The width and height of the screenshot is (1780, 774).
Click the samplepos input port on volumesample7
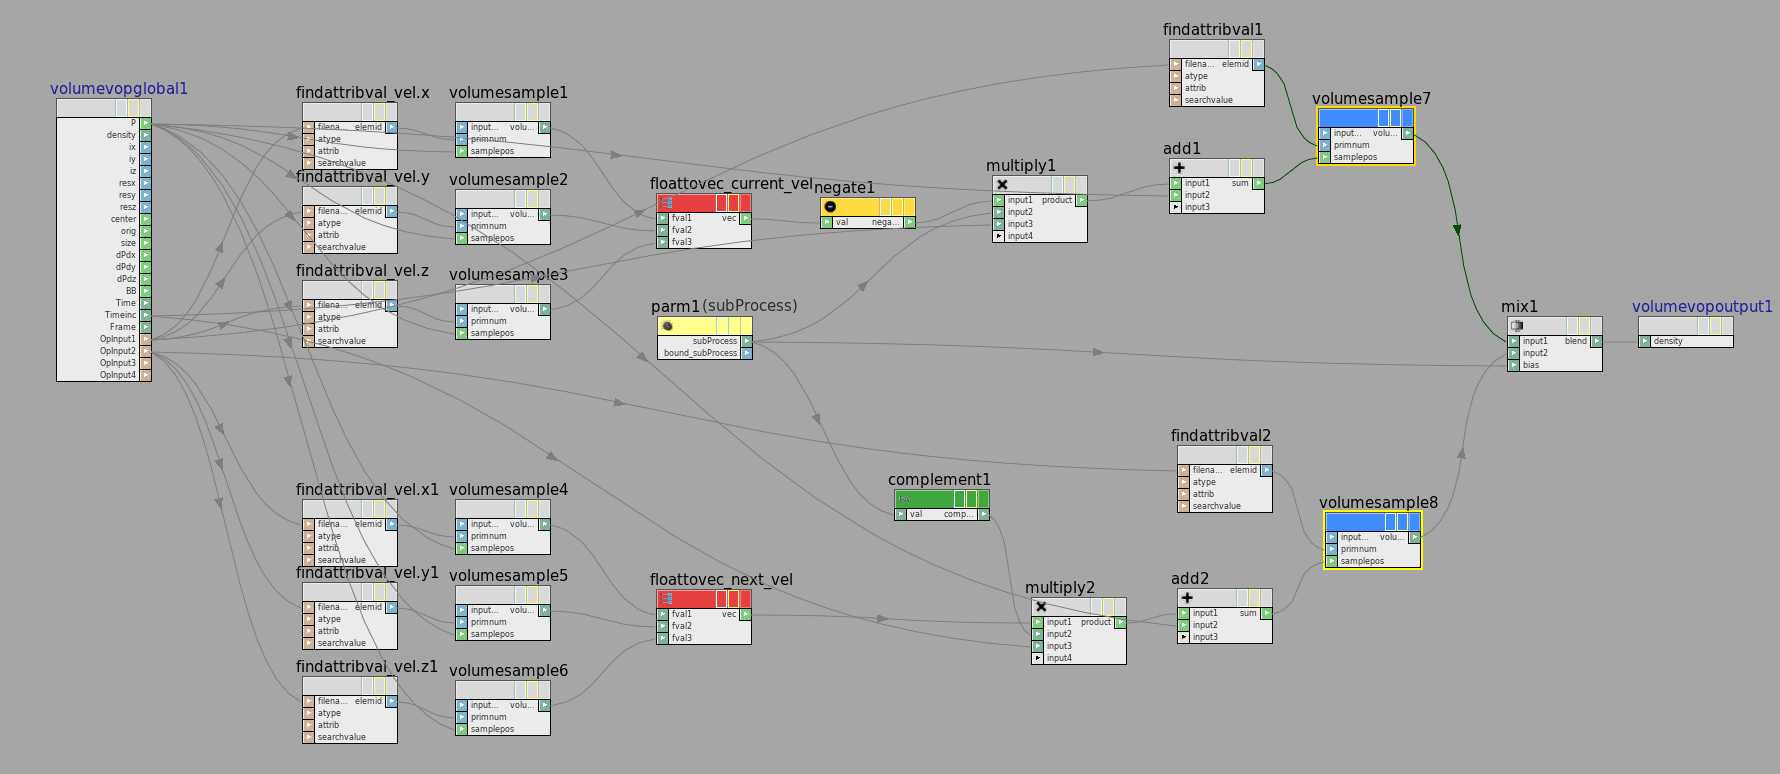[x=1324, y=157]
